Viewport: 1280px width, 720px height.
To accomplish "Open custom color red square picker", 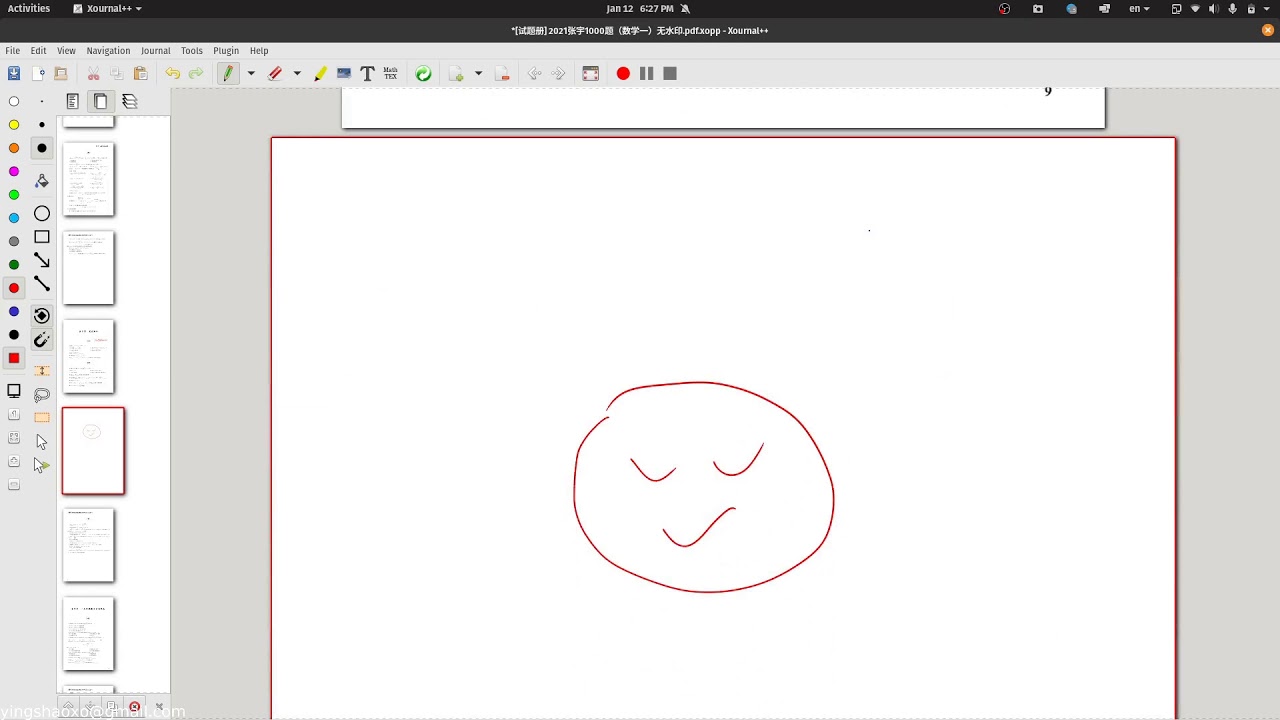I will pos(14,358).
